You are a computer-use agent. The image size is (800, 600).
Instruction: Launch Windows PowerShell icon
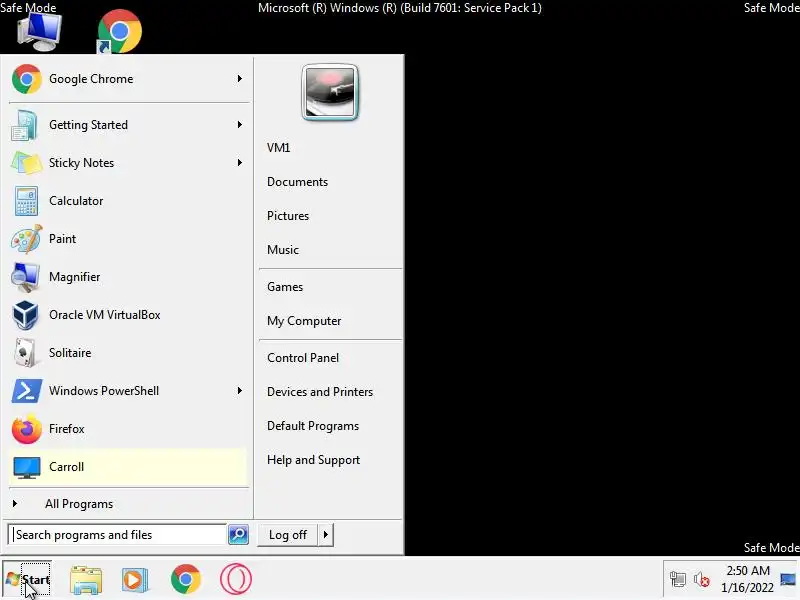point(26,391)
